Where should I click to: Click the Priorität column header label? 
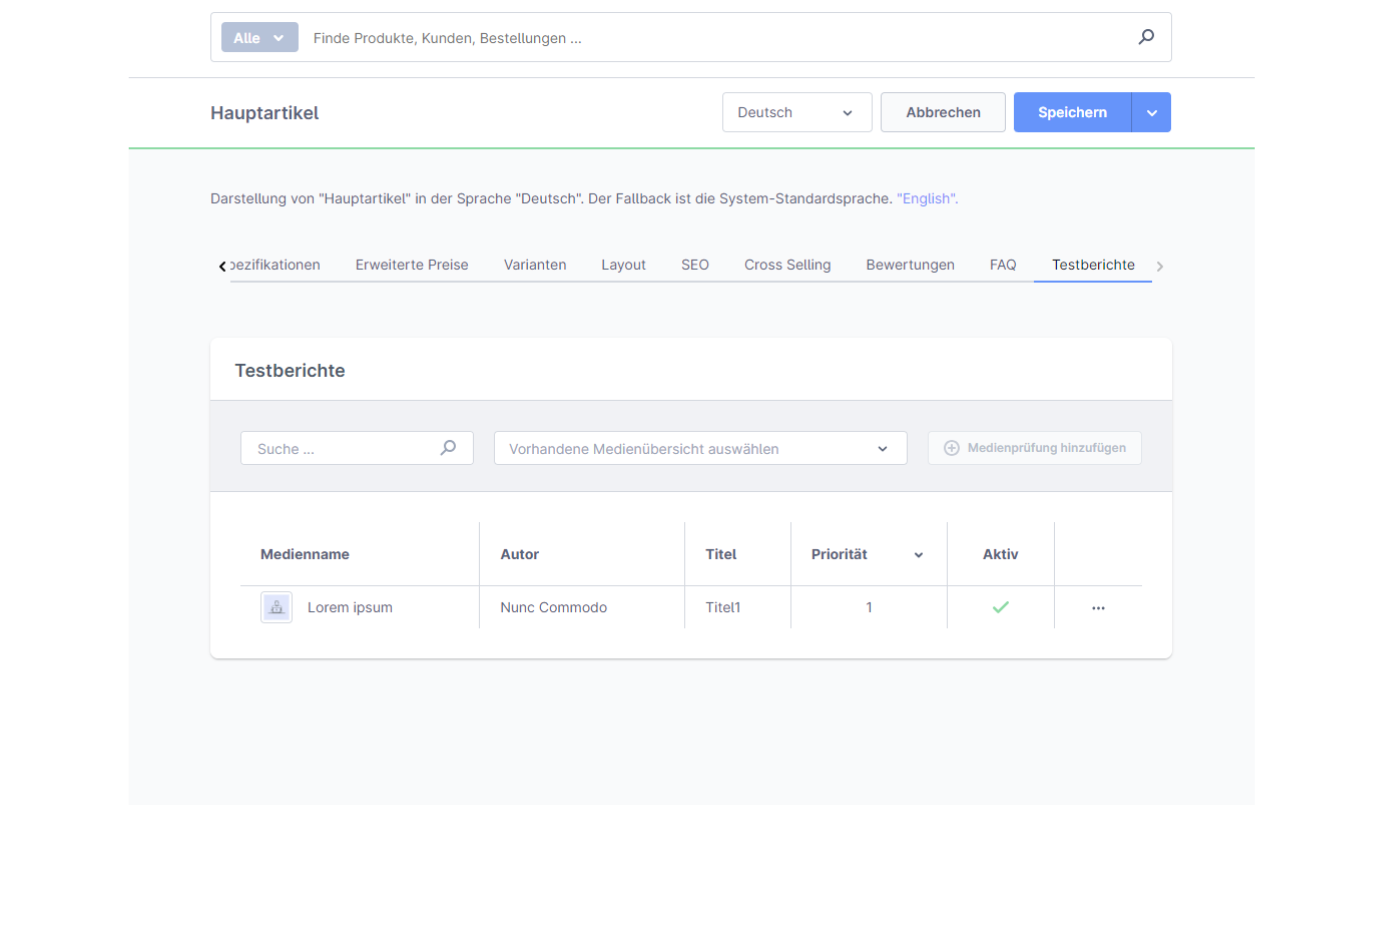click(839, 554)
